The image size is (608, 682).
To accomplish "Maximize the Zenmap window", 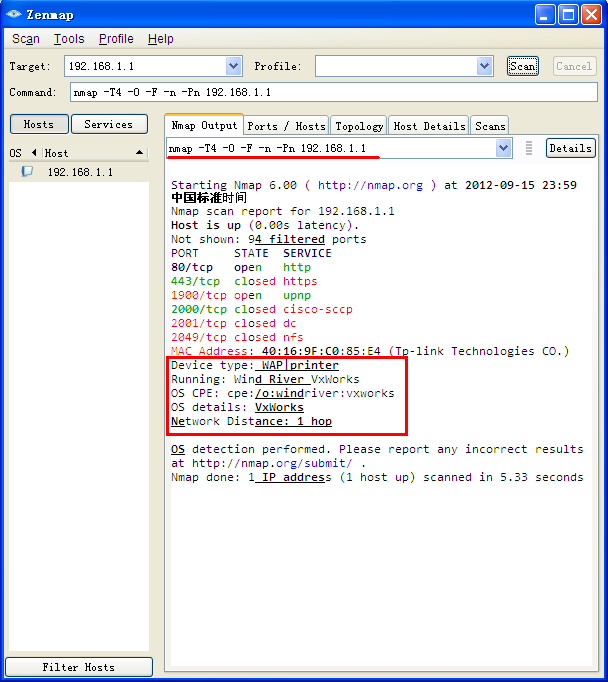I will point(568,14).
